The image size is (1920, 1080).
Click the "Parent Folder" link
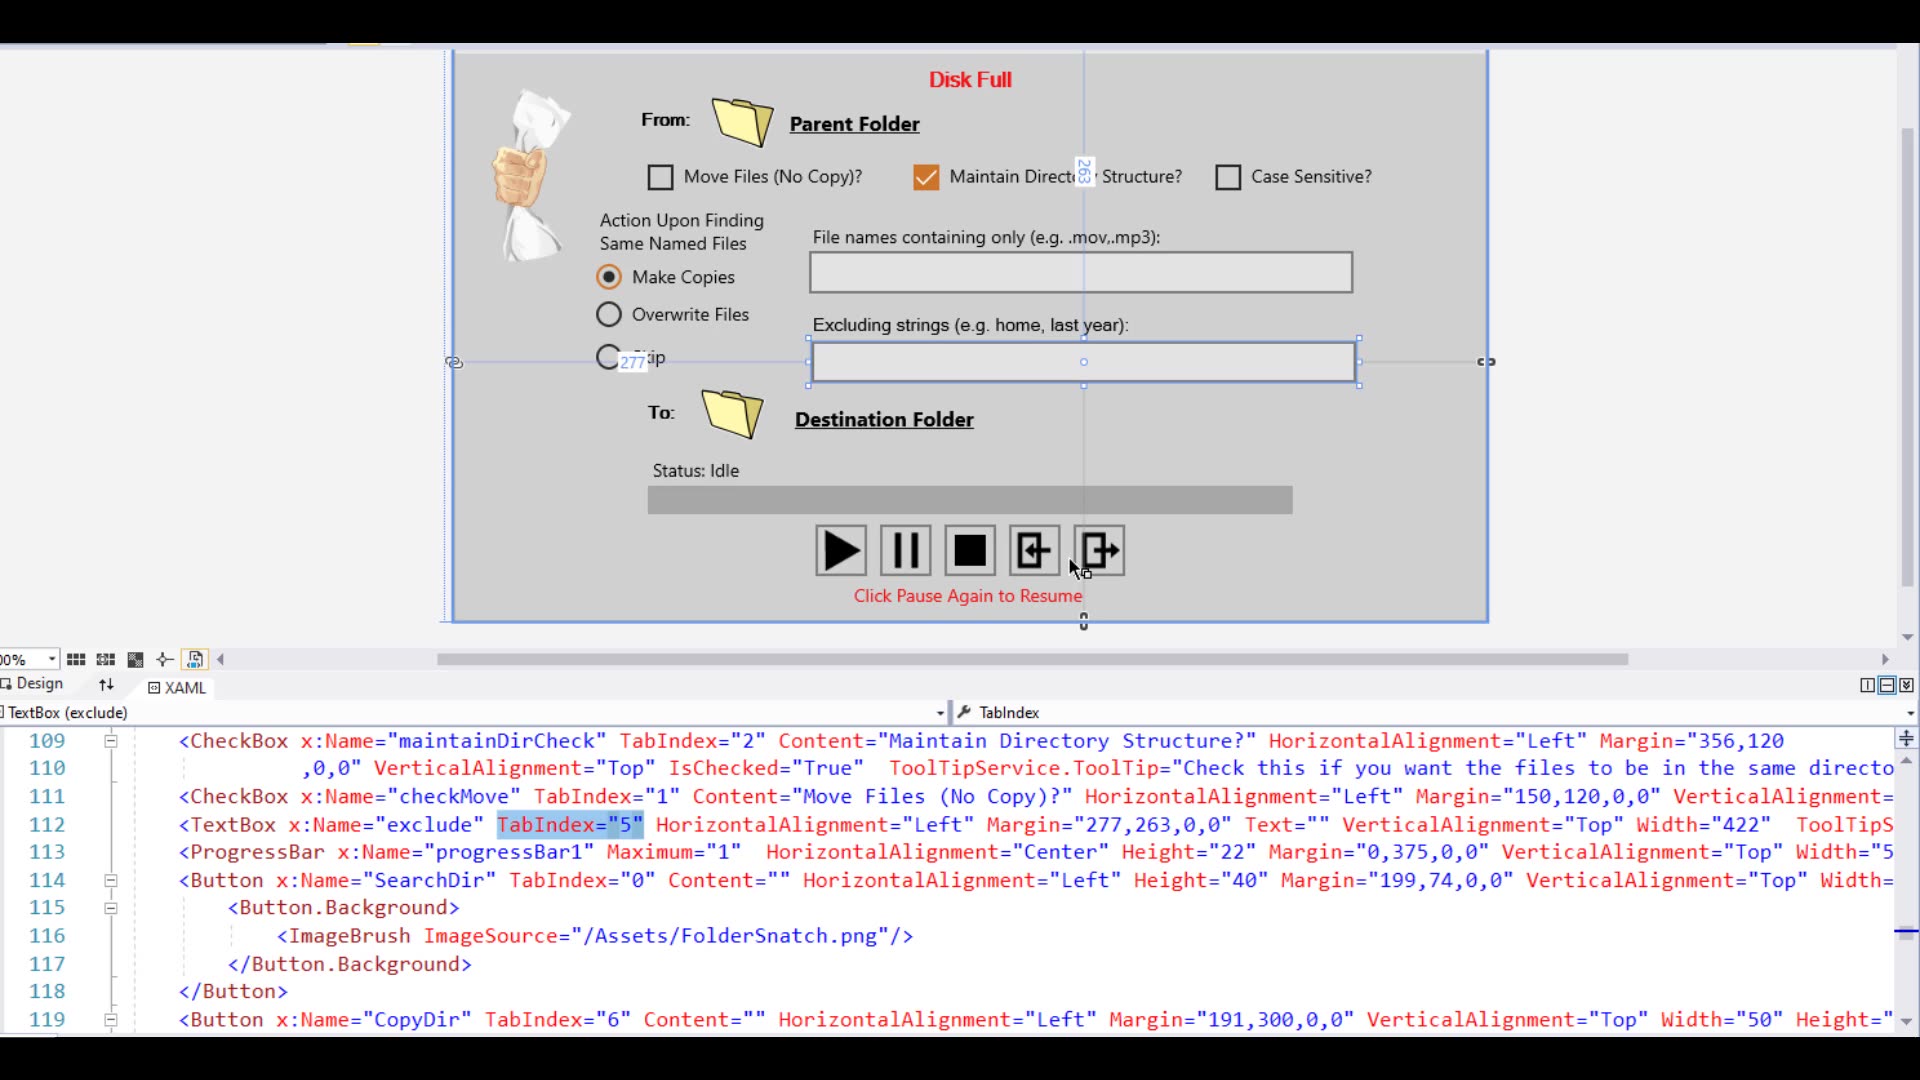coord(854,124)
